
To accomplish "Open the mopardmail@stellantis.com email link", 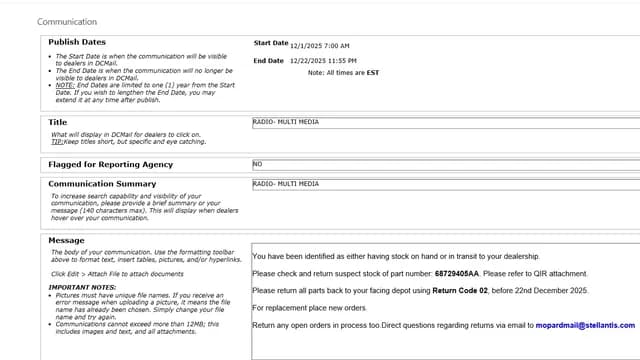I will coord(585,325).
